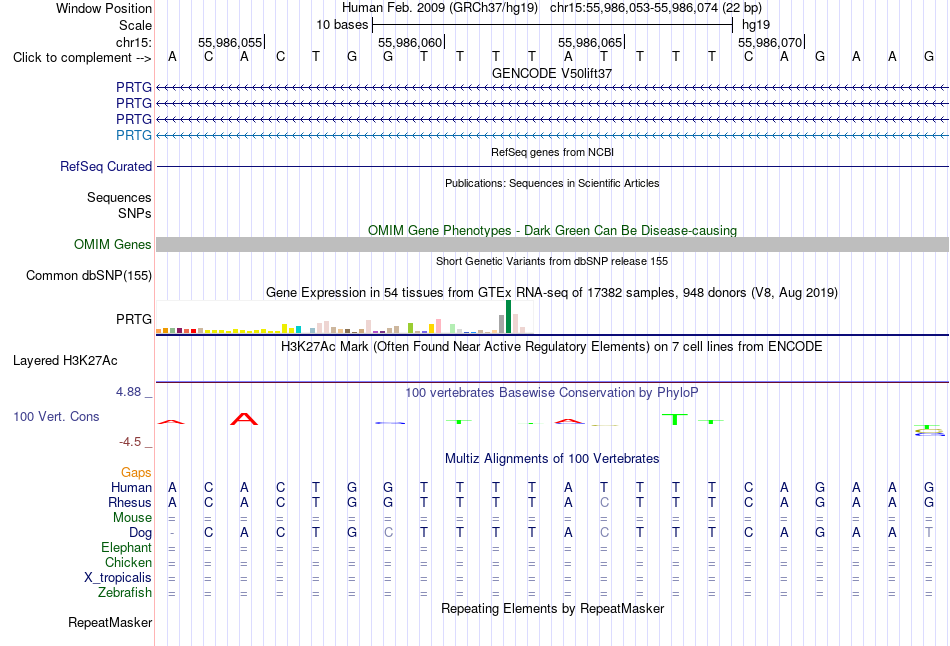Viewport: 950px width, 646px height.
Task: Click 'RefSeq genes from NCBI' track title
Action: click(x=552, y=152)
